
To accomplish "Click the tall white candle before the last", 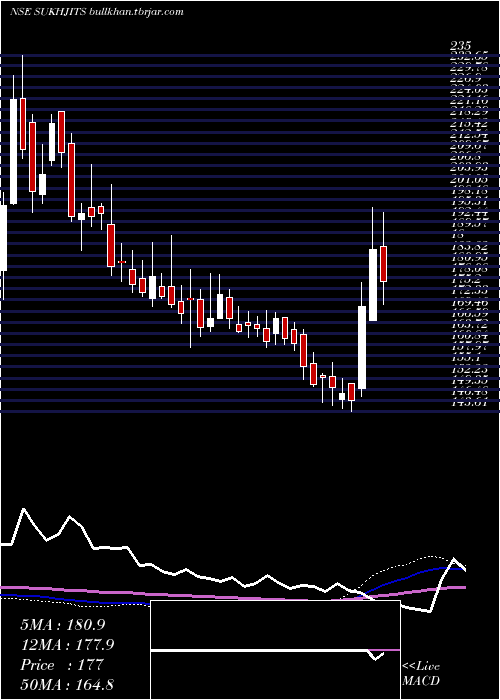I will (373, 285).
